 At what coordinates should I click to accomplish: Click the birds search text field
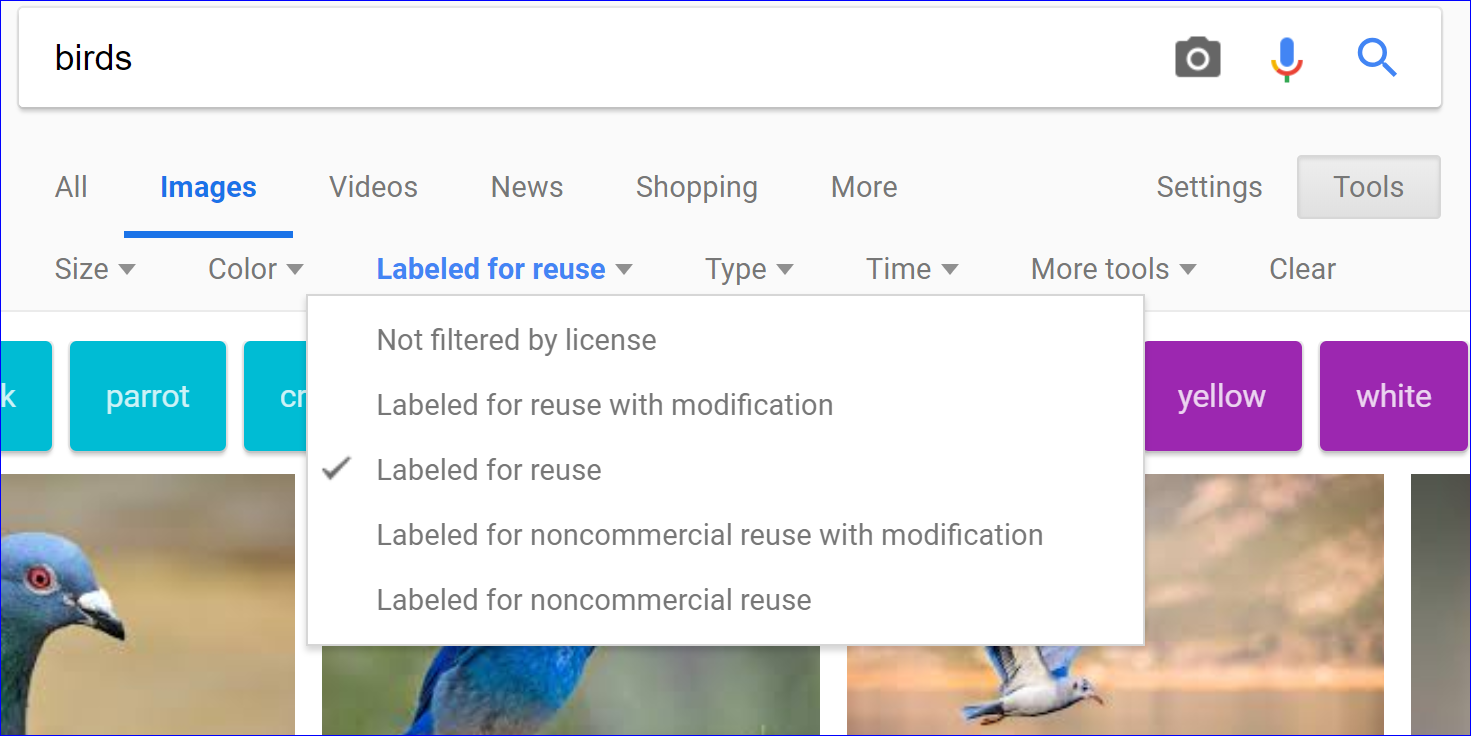tap(600, 58)
